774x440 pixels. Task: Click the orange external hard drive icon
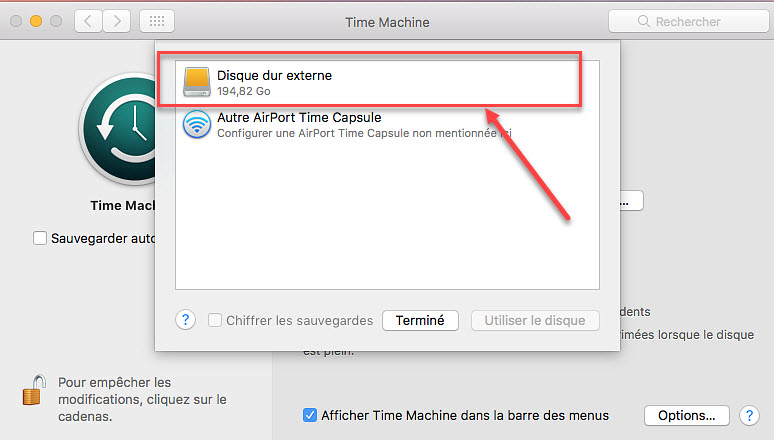pyautogui.click(x=197, y=82)
